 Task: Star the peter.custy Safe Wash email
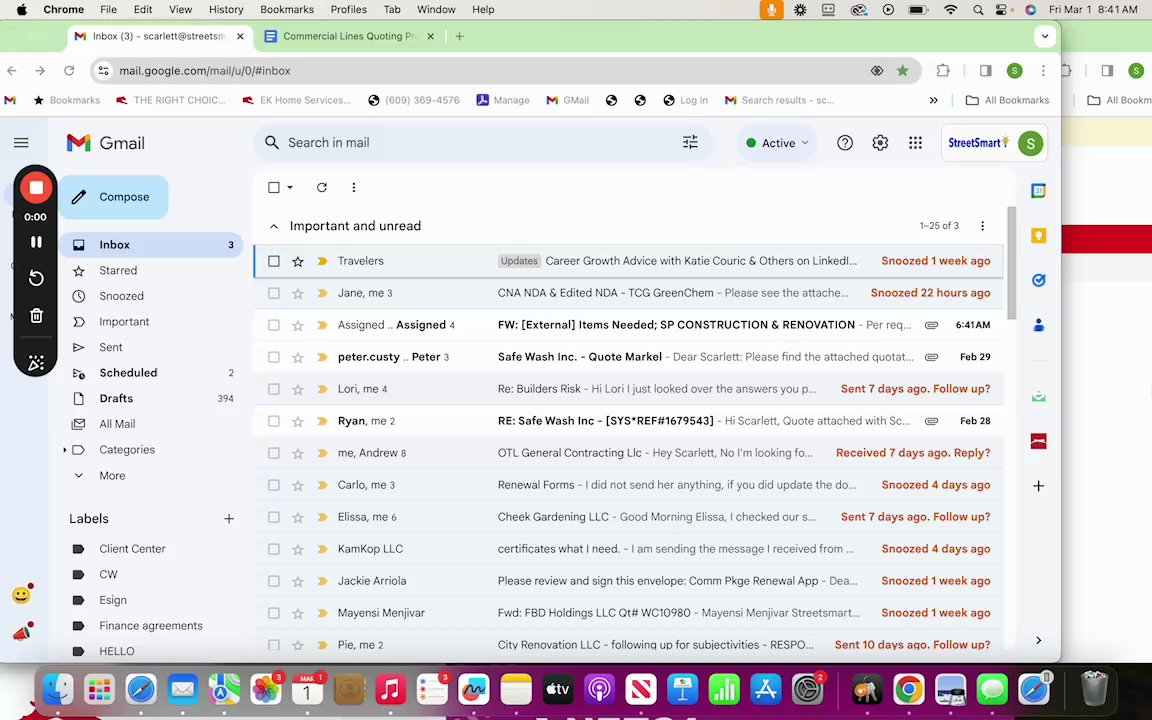point(298,357)
